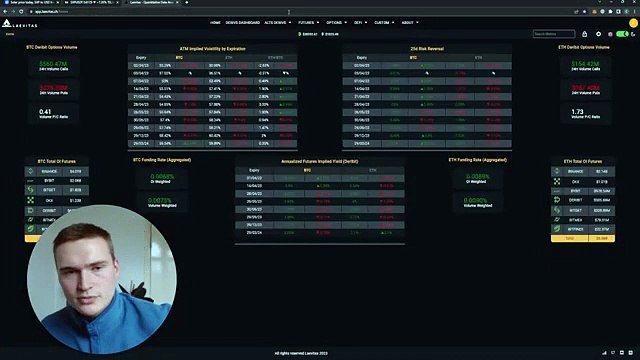This screenshot has height=360, width=640.
Task: Expand the FUTURES dropdown menu
Action: pyautogui.click(x=308, y=22)
